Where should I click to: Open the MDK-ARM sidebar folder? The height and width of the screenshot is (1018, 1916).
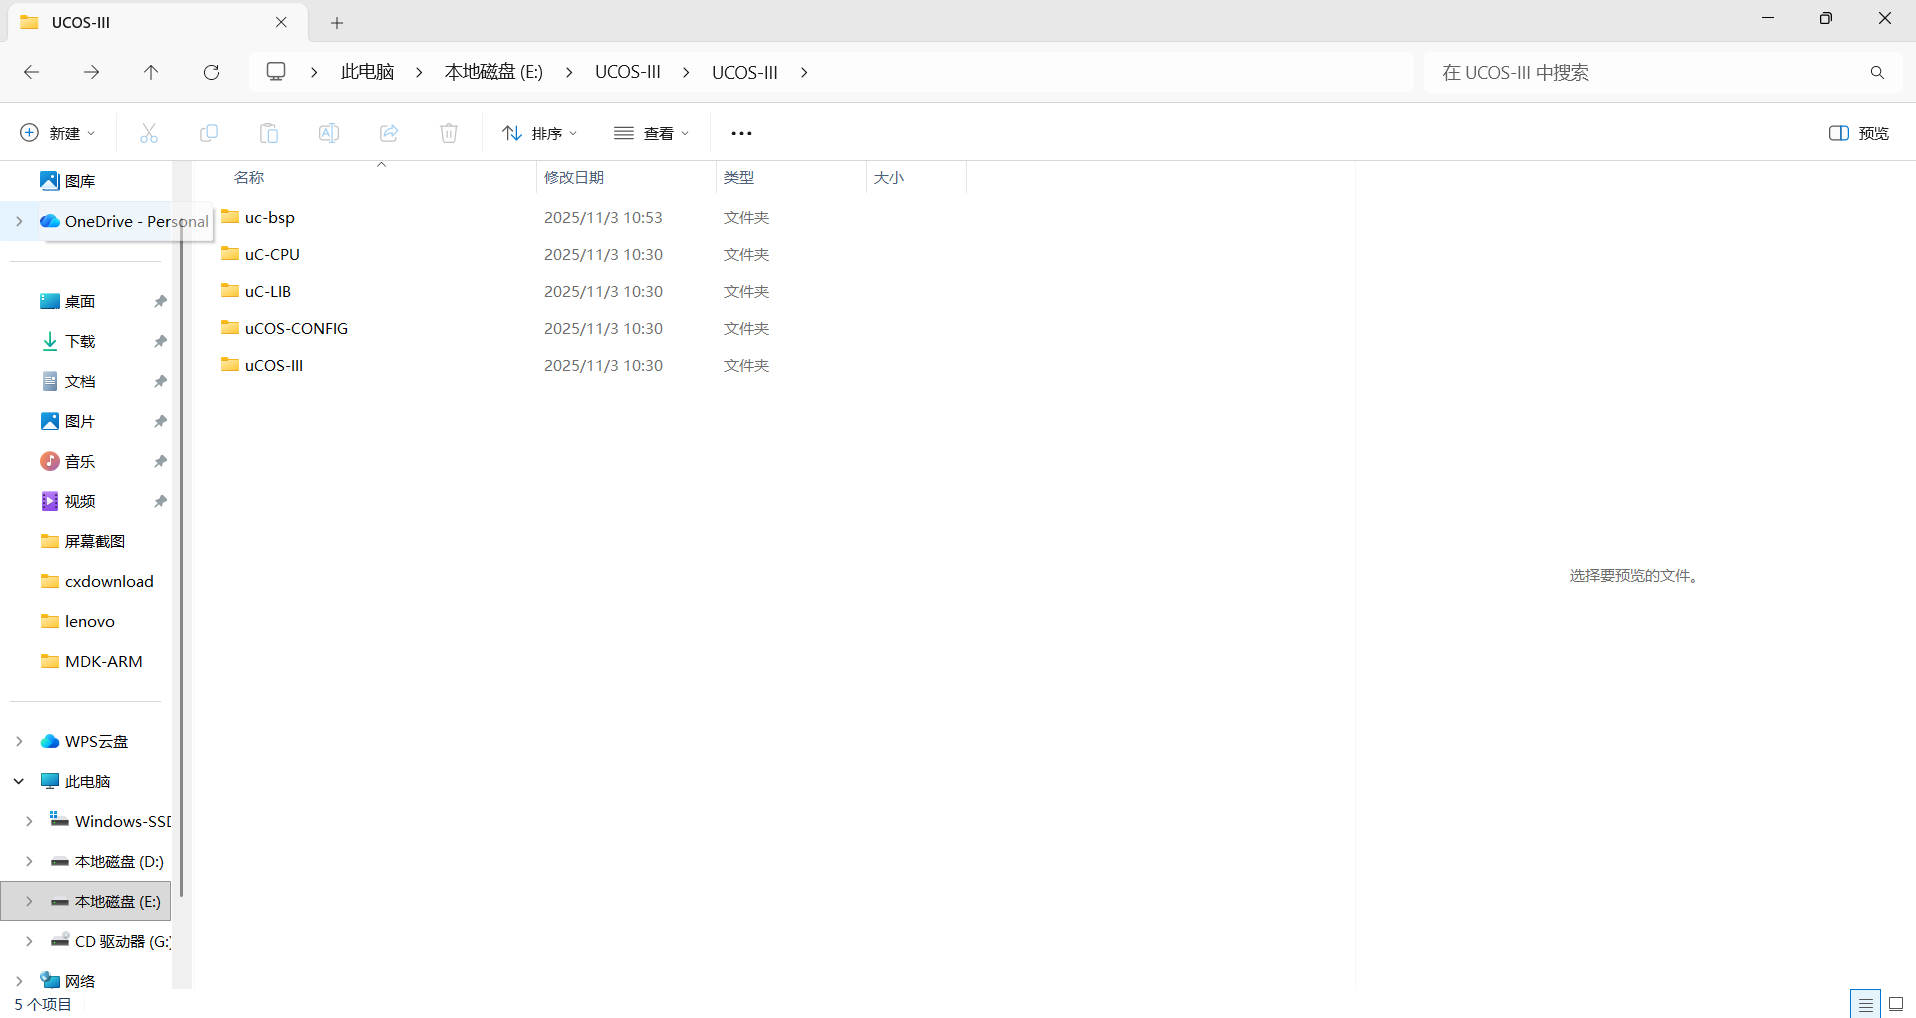point(91,661)
